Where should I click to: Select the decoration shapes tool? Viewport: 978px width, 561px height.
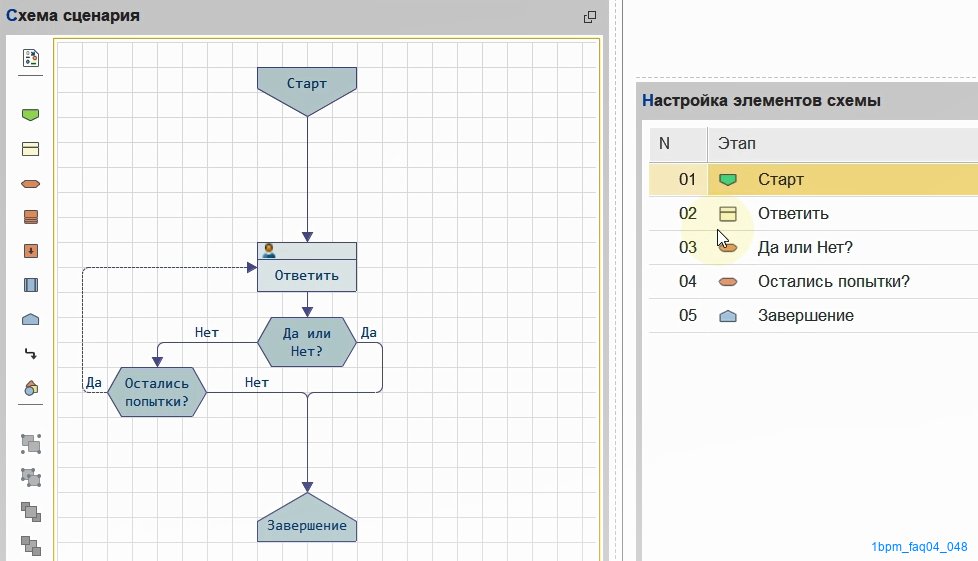click(x=31, y=388)
